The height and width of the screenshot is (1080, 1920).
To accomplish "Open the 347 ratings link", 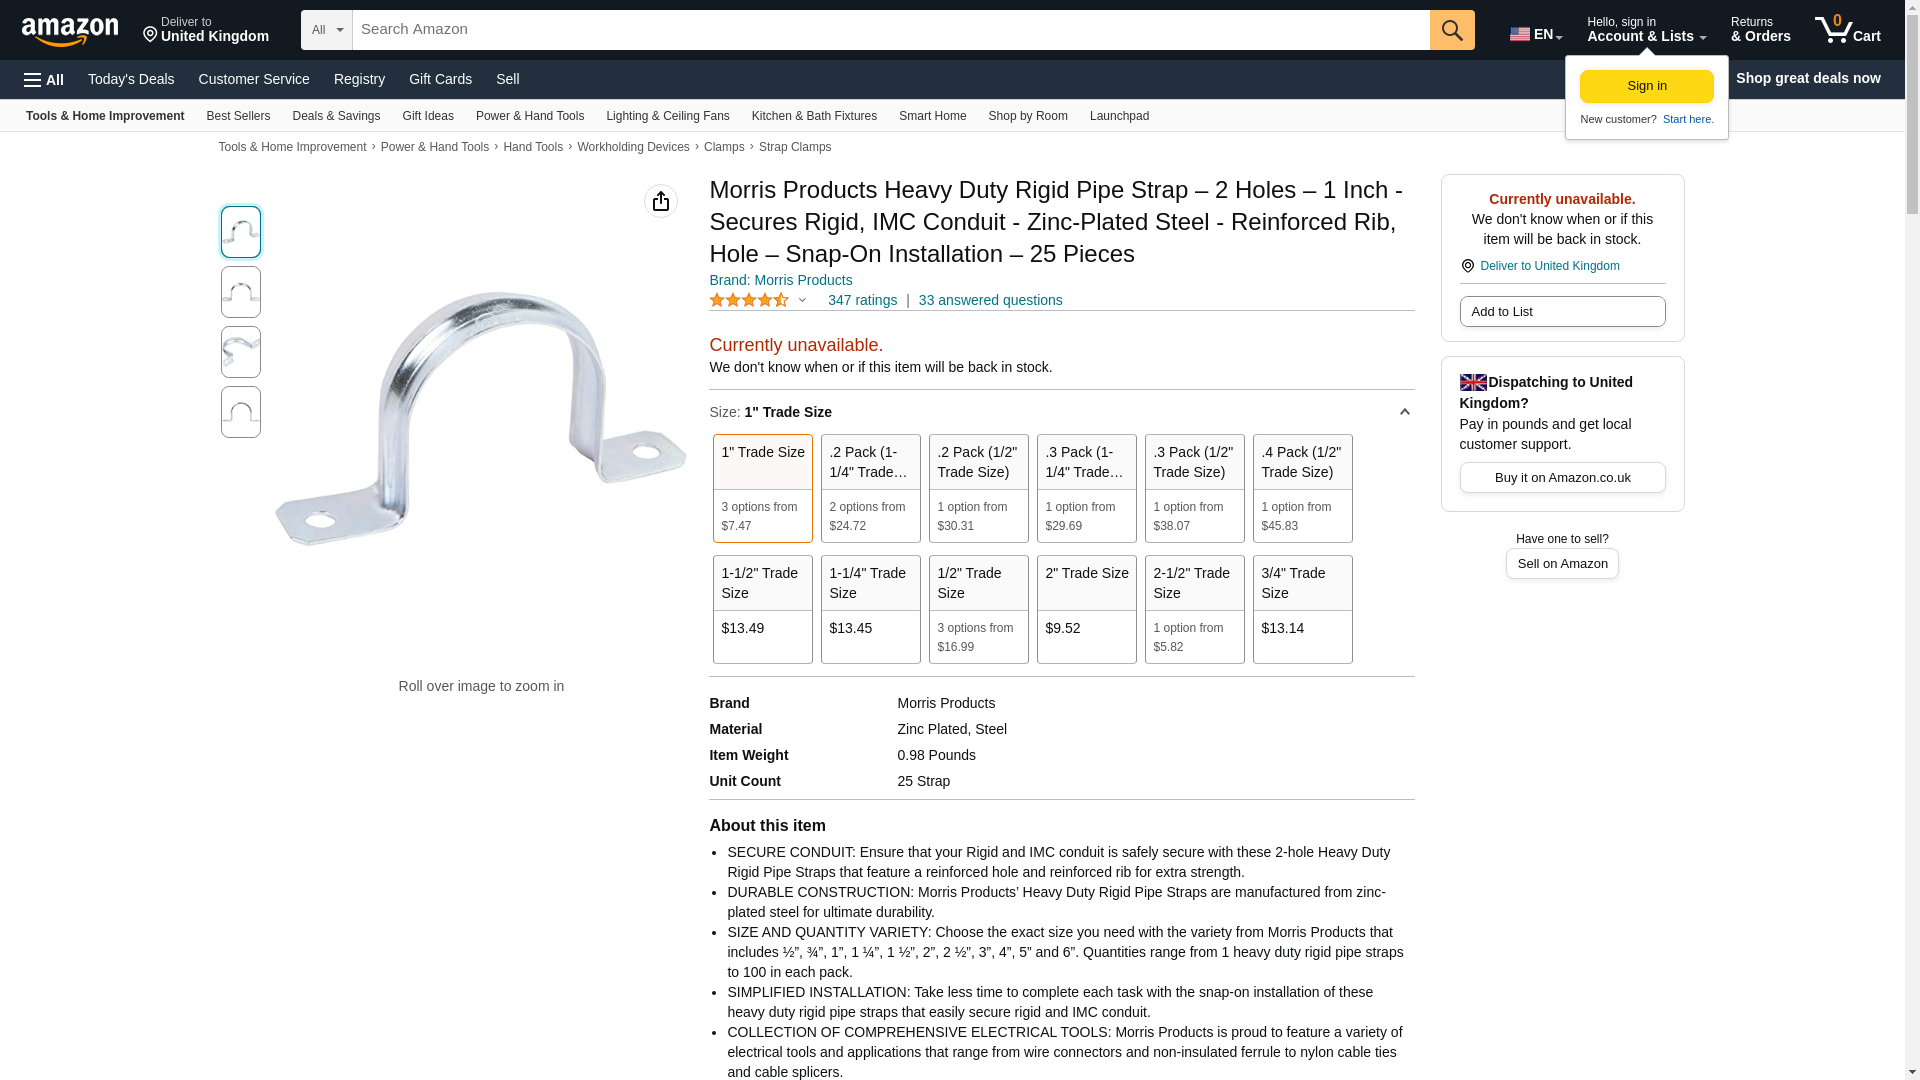I will coord(862,300).
